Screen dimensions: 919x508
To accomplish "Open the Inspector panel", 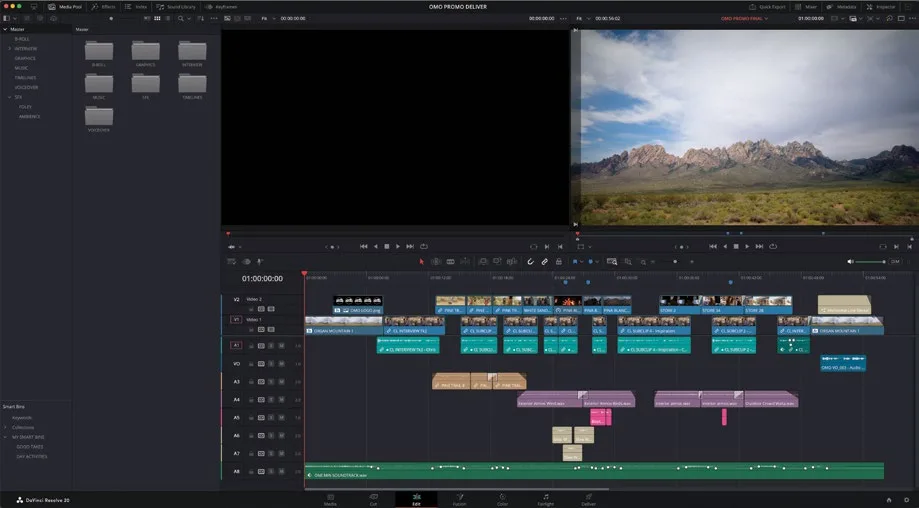I will pyautogui.click(x=881, y=6).
